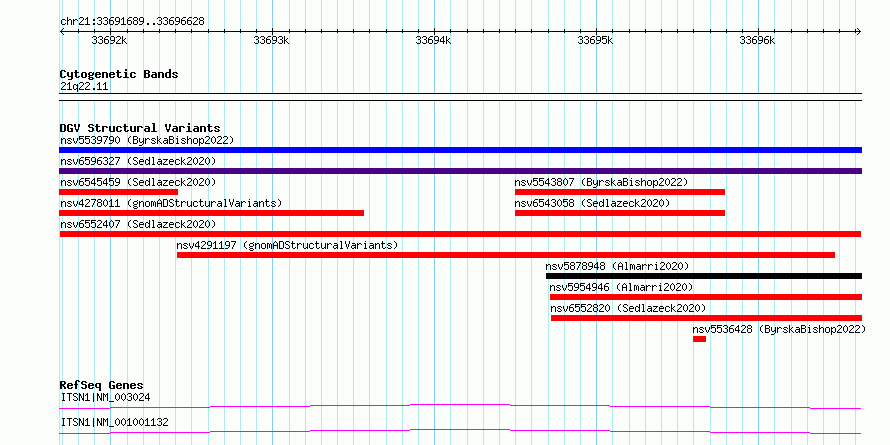Click the 33692k ruler tick label
The height and width of the screenshot is (445, 890).
click(109, 40)
